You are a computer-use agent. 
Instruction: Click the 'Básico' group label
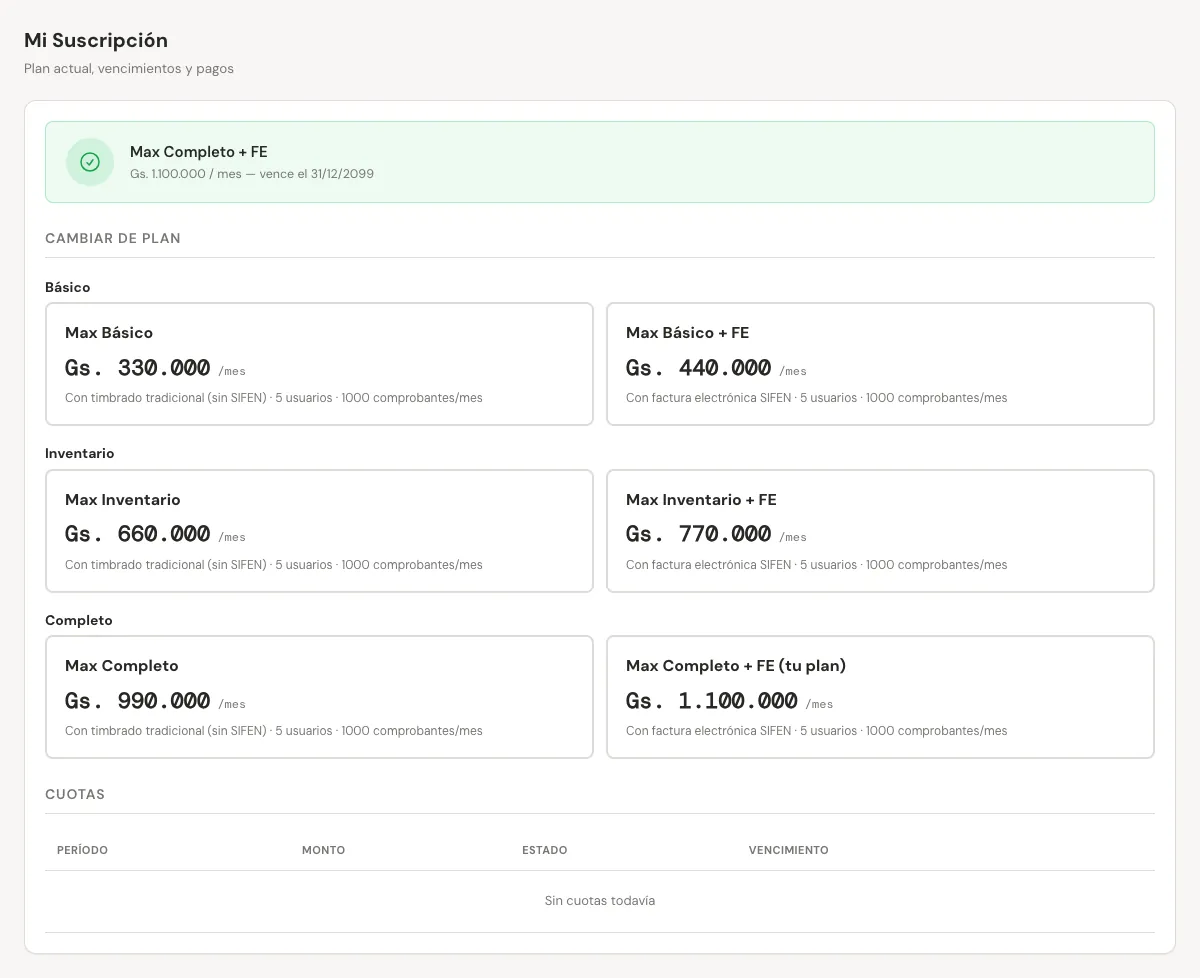click(x=68, y=287)
